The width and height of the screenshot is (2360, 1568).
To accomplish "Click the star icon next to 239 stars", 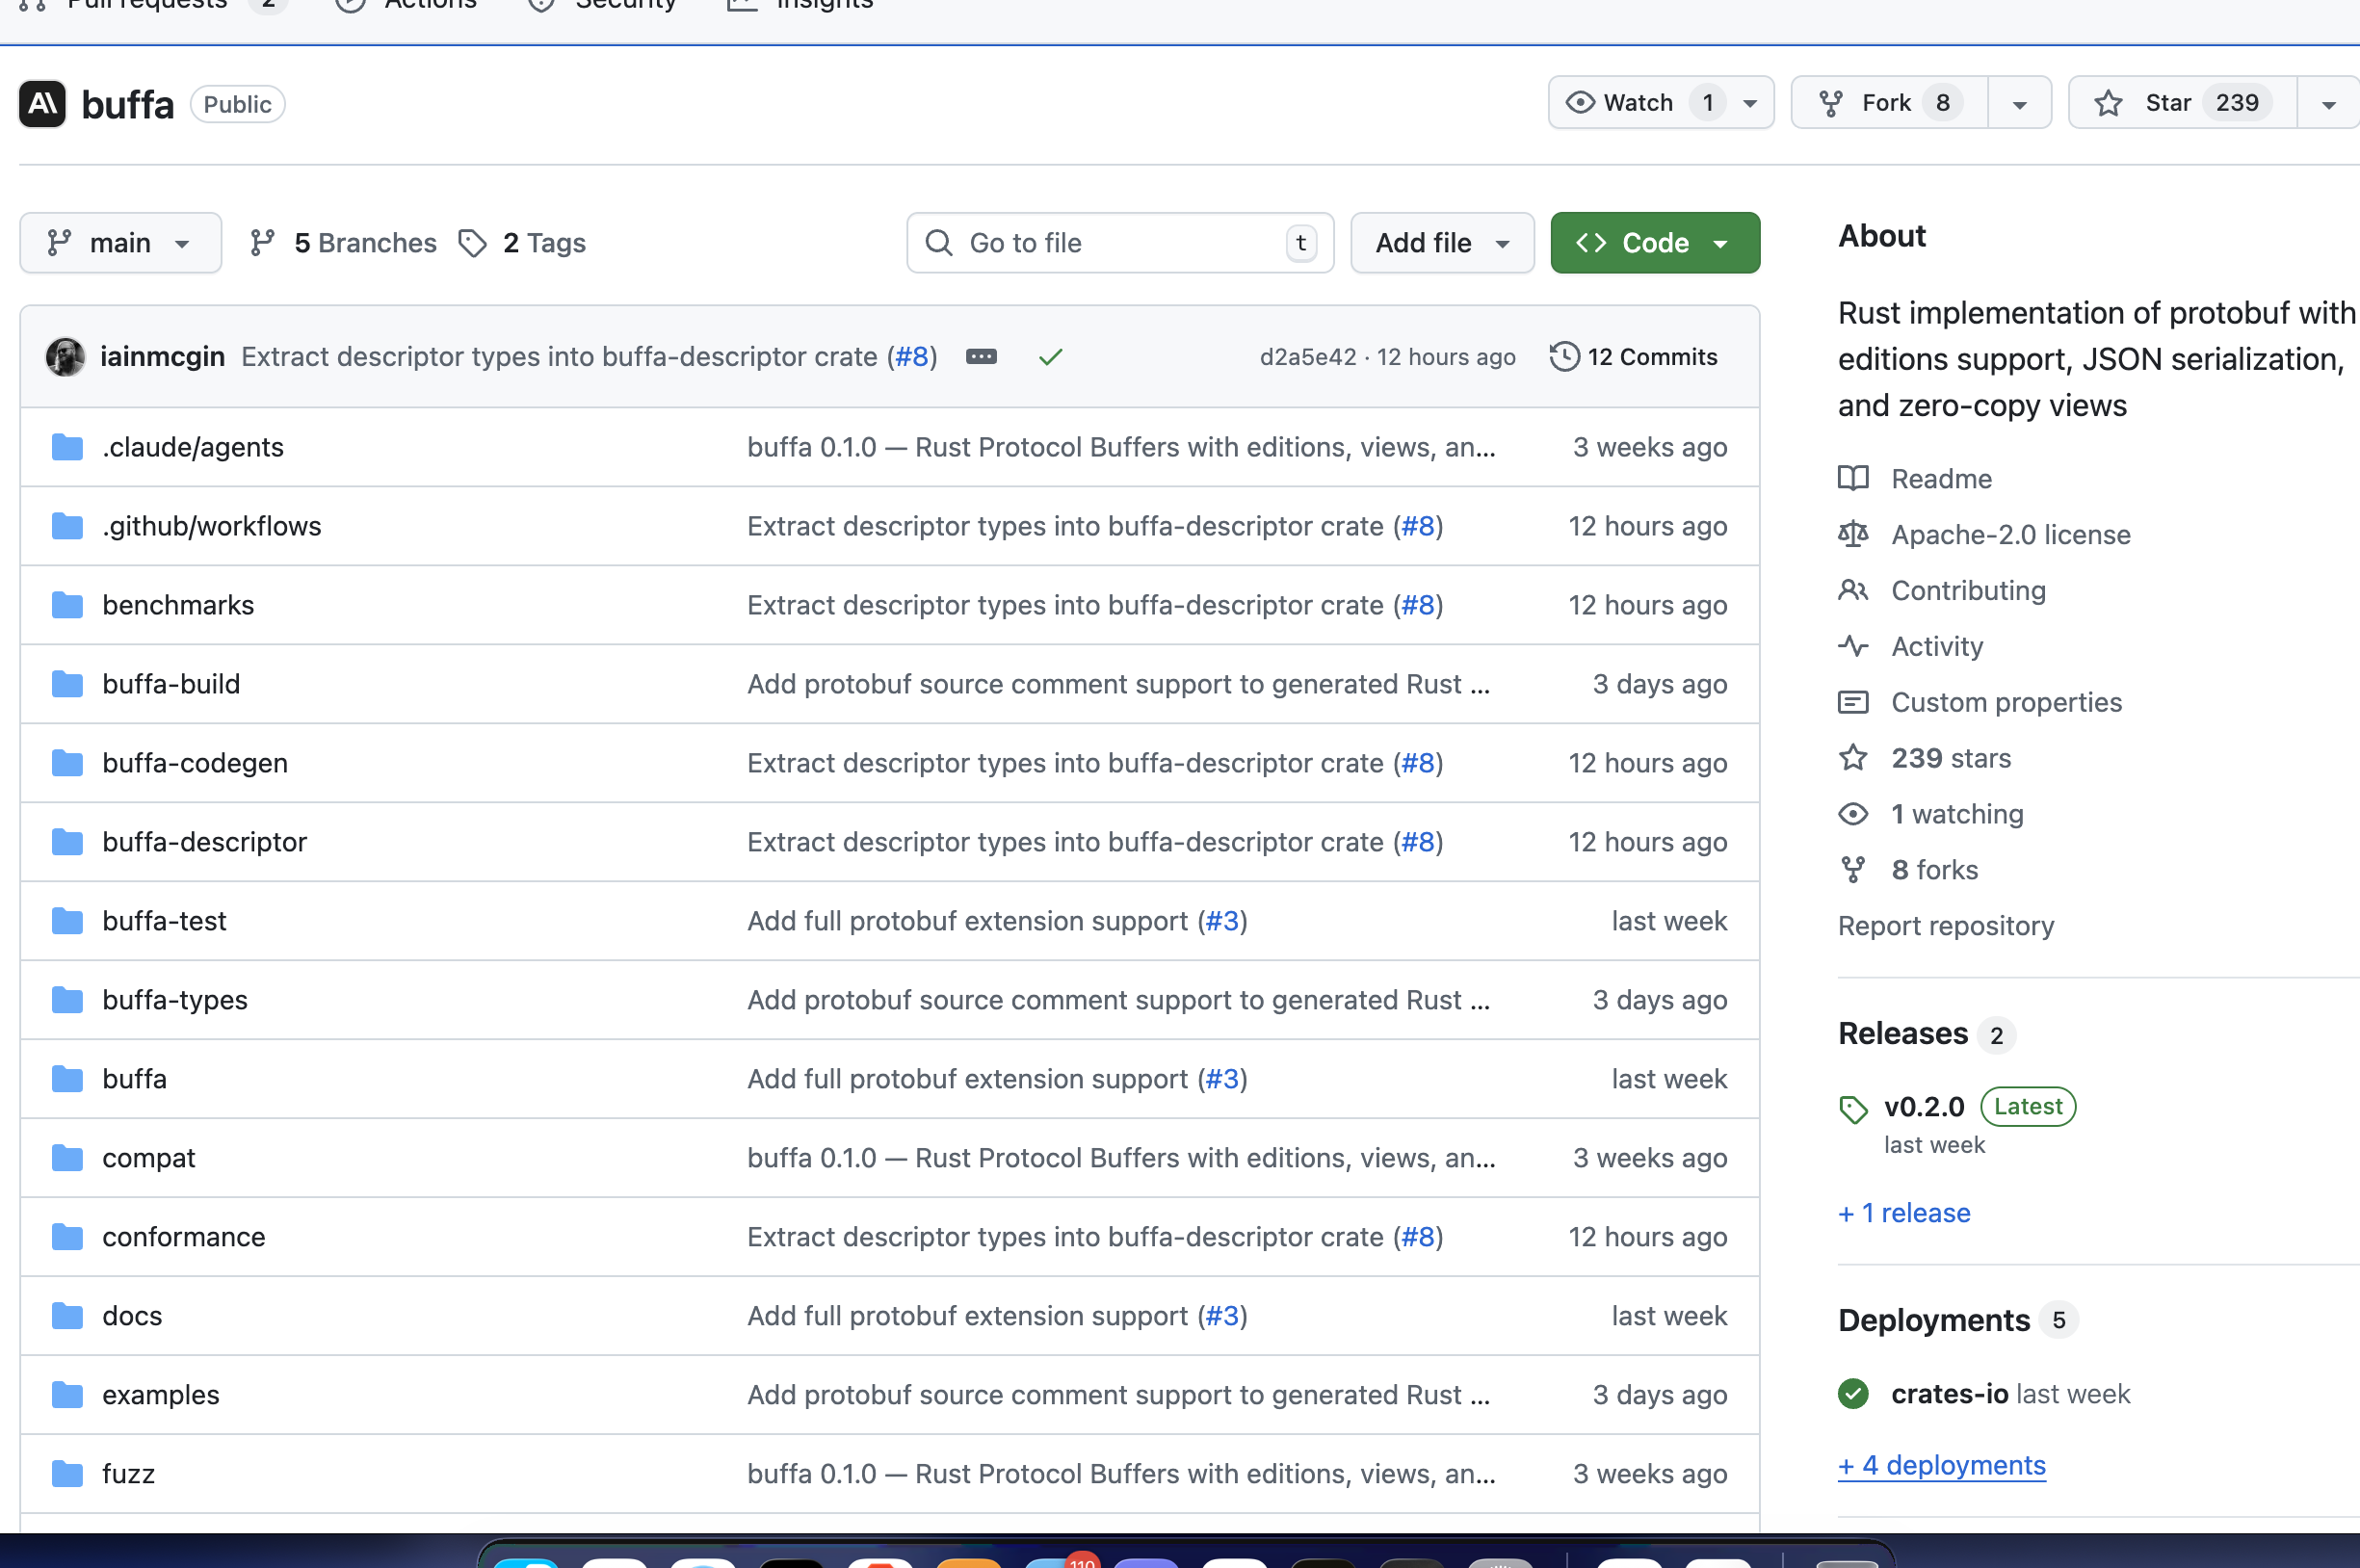I will click(1853, 758).
